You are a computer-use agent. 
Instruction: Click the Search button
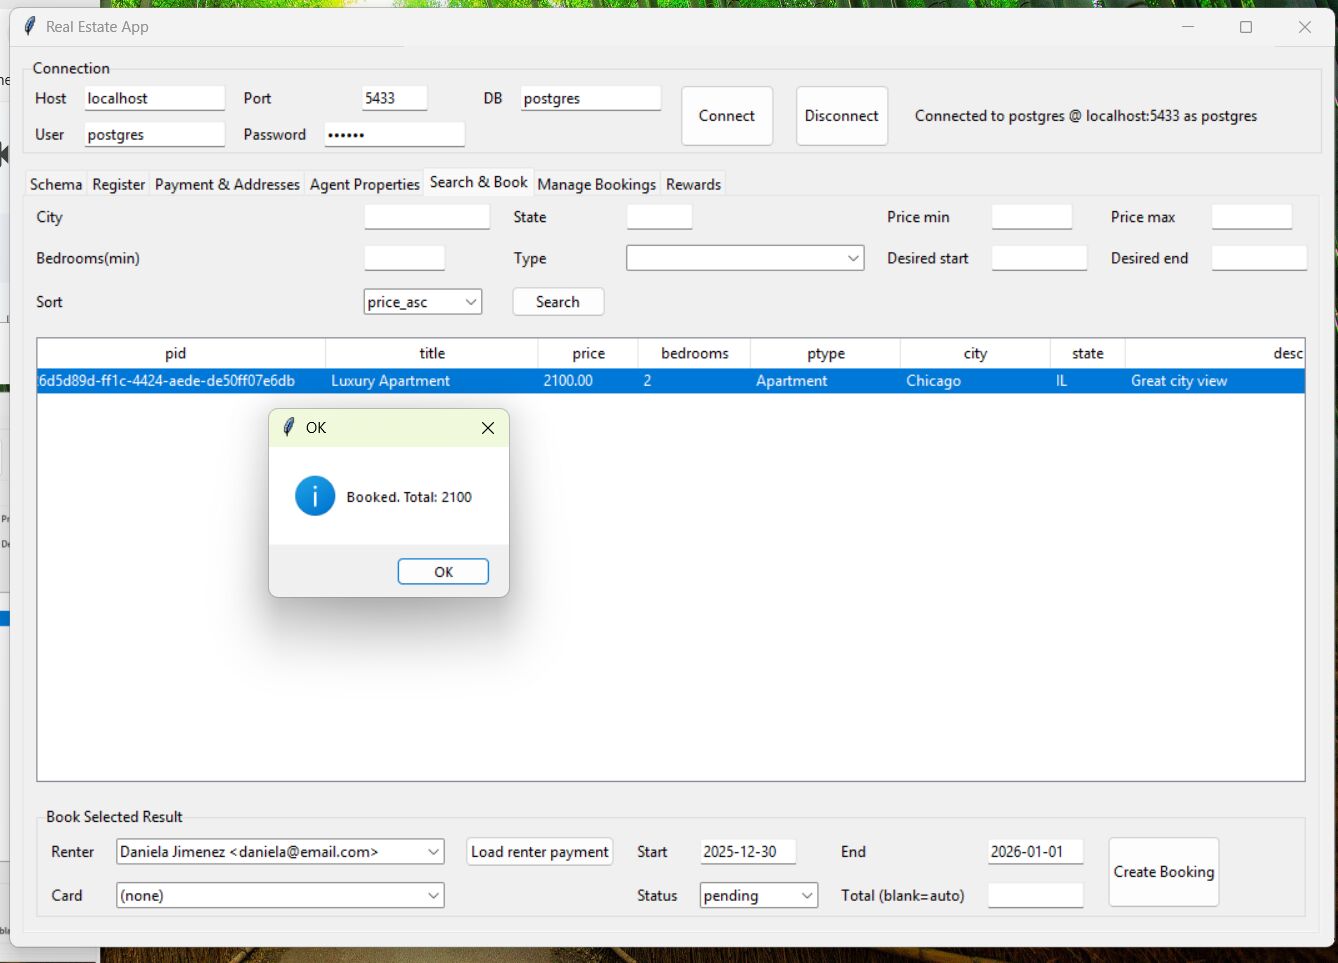pos(558,302)
